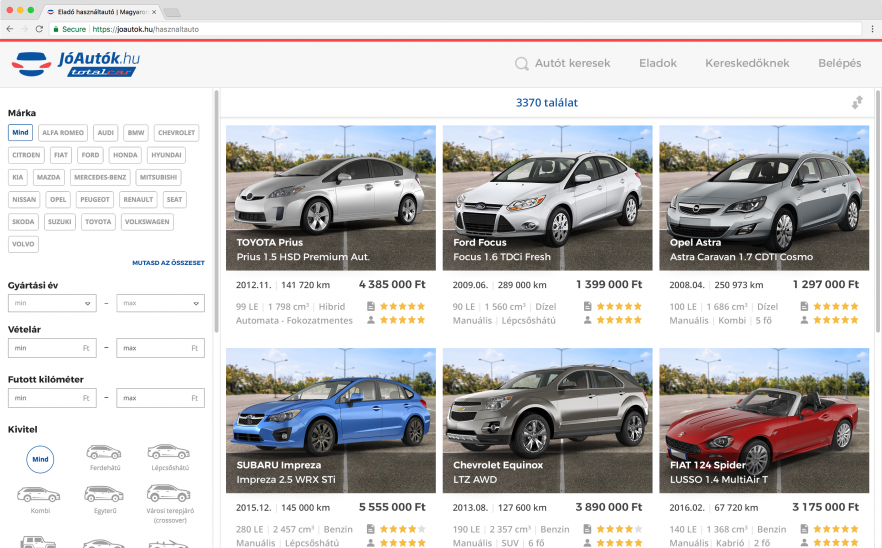Select the Eladó használtautó browser tab

pos(101,11)
